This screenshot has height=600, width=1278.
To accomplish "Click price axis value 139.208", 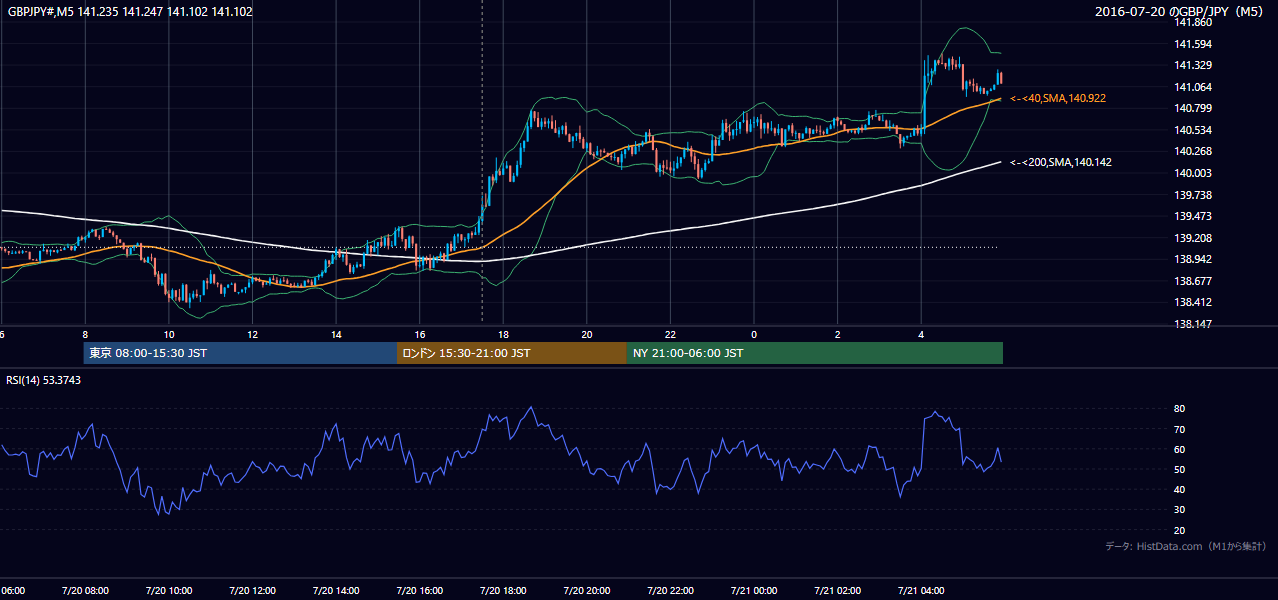I will tap(1194, 238).
